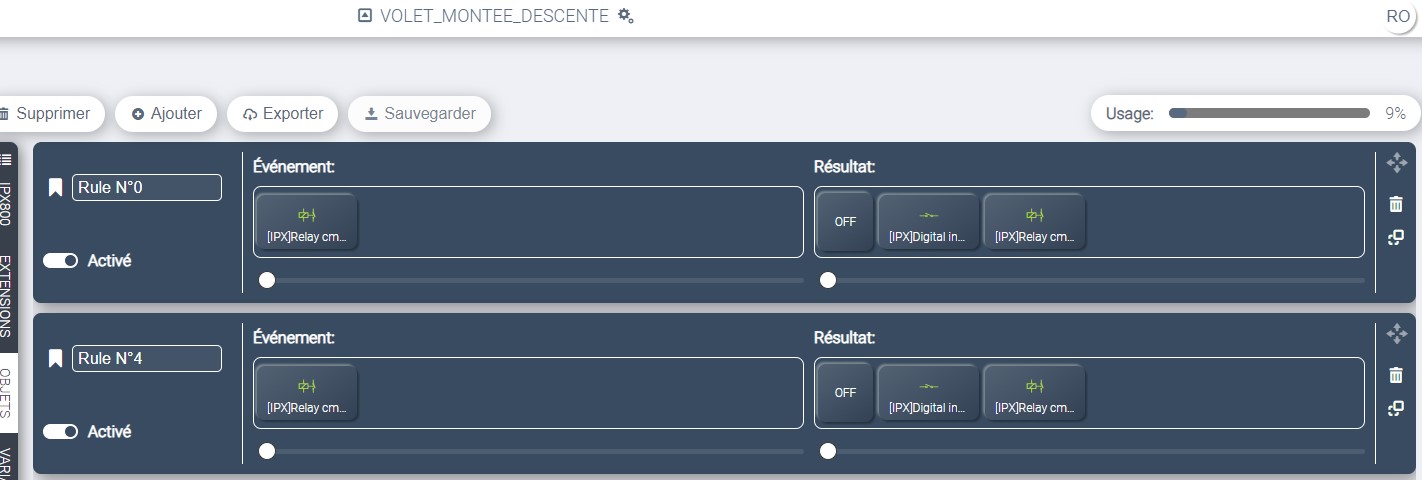
Task: Open the EXTENSIONS side tab
Action: (x=6, y=297)
